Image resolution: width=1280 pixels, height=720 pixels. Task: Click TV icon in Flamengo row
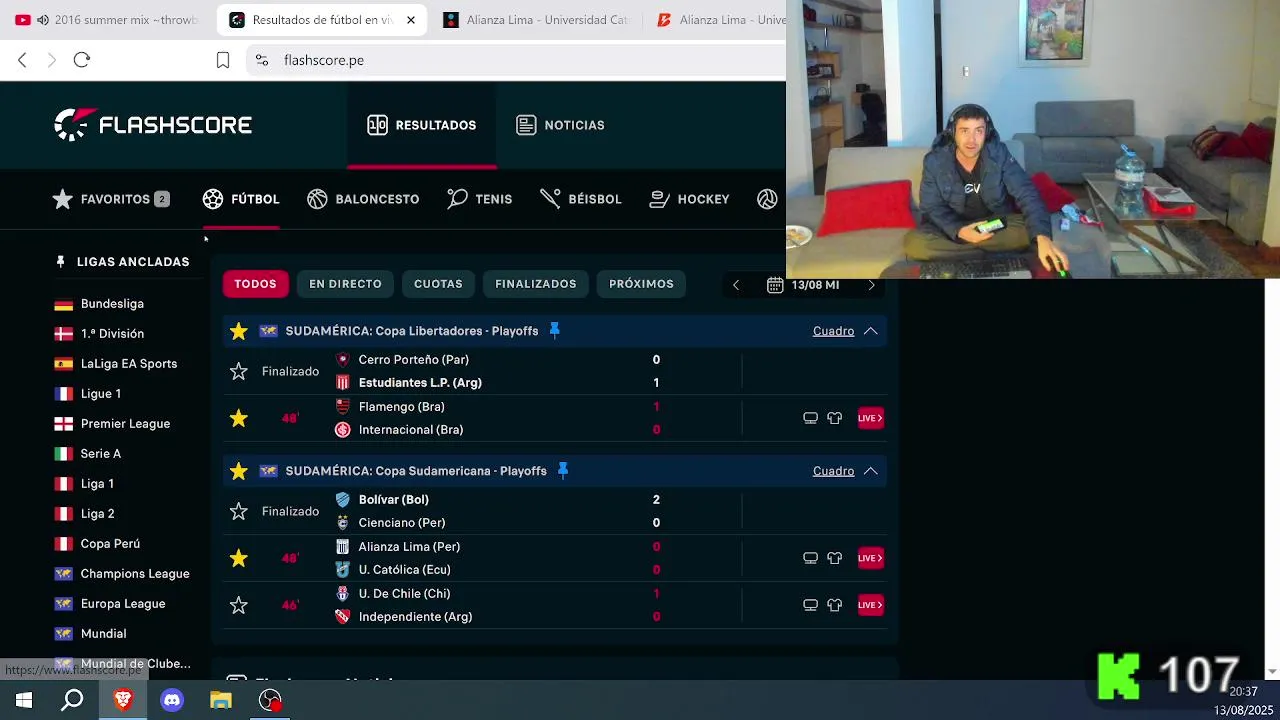tap(810, 418)
